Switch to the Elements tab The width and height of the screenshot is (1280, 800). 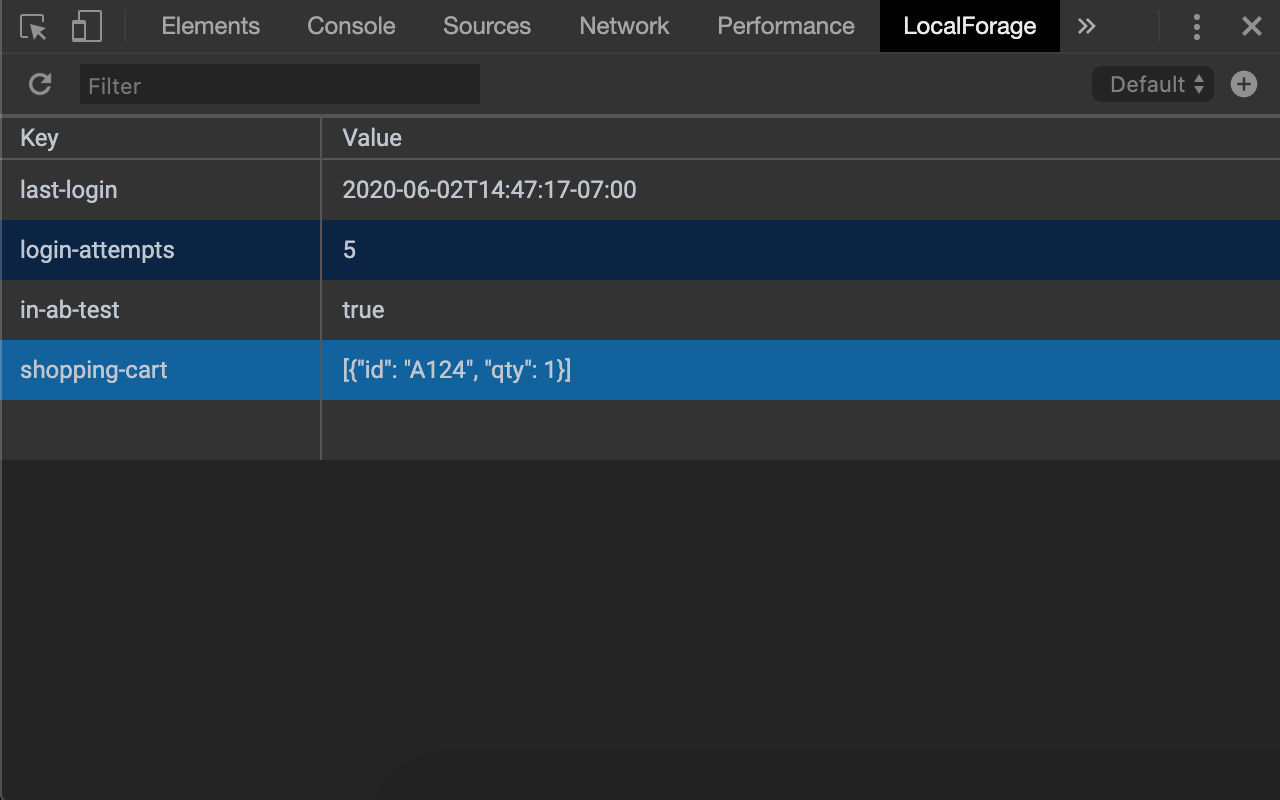click(x=210, y=26)
